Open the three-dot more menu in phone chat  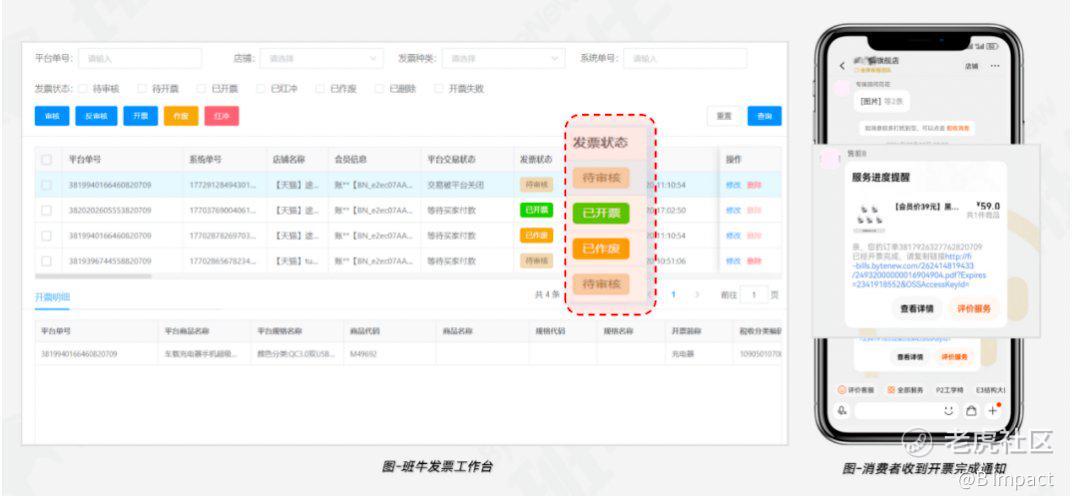995,66
